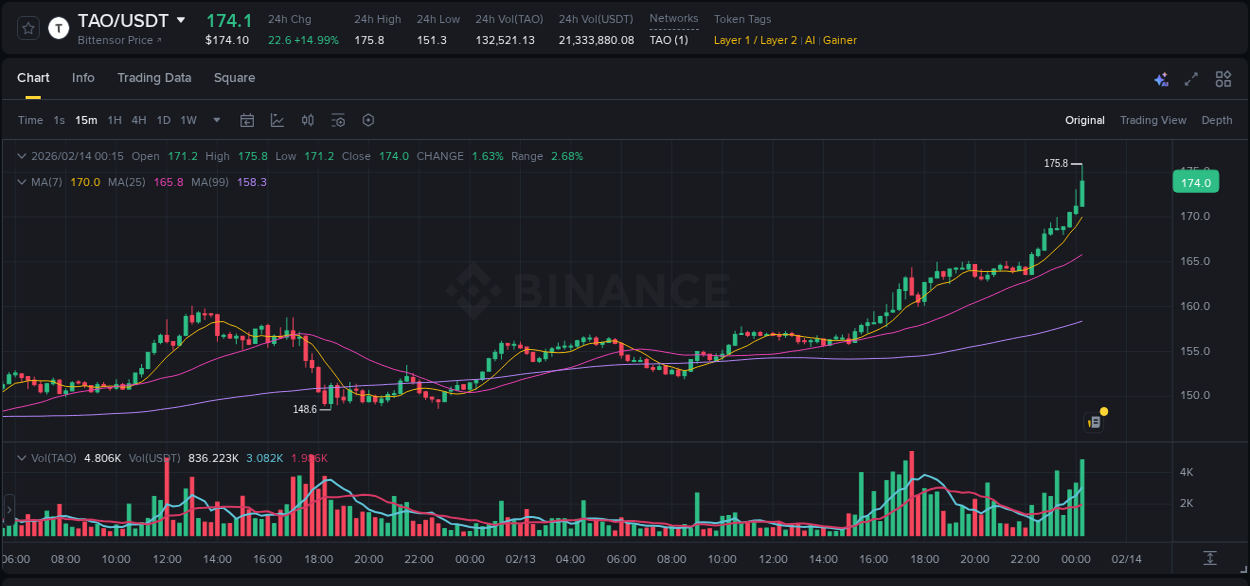The image size is (1250, 586).
Task: Select the 1D timeframe
Action: tap(162, 119)
